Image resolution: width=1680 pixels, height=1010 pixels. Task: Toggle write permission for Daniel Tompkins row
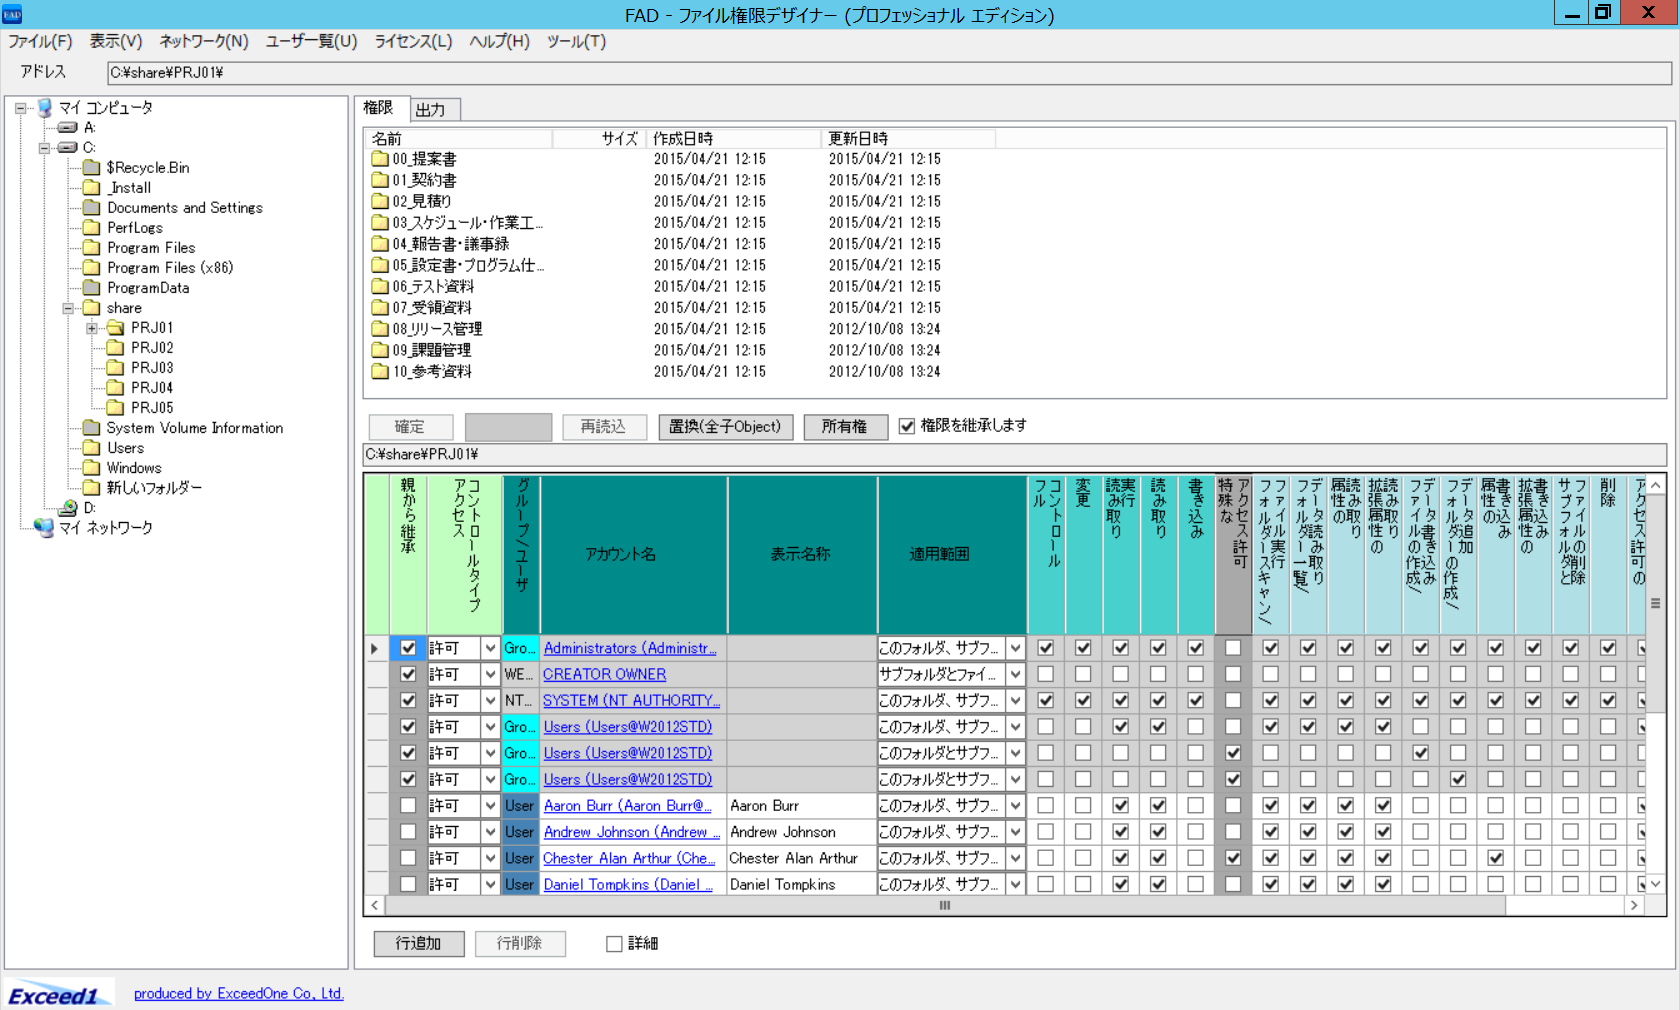(1196, 884)
